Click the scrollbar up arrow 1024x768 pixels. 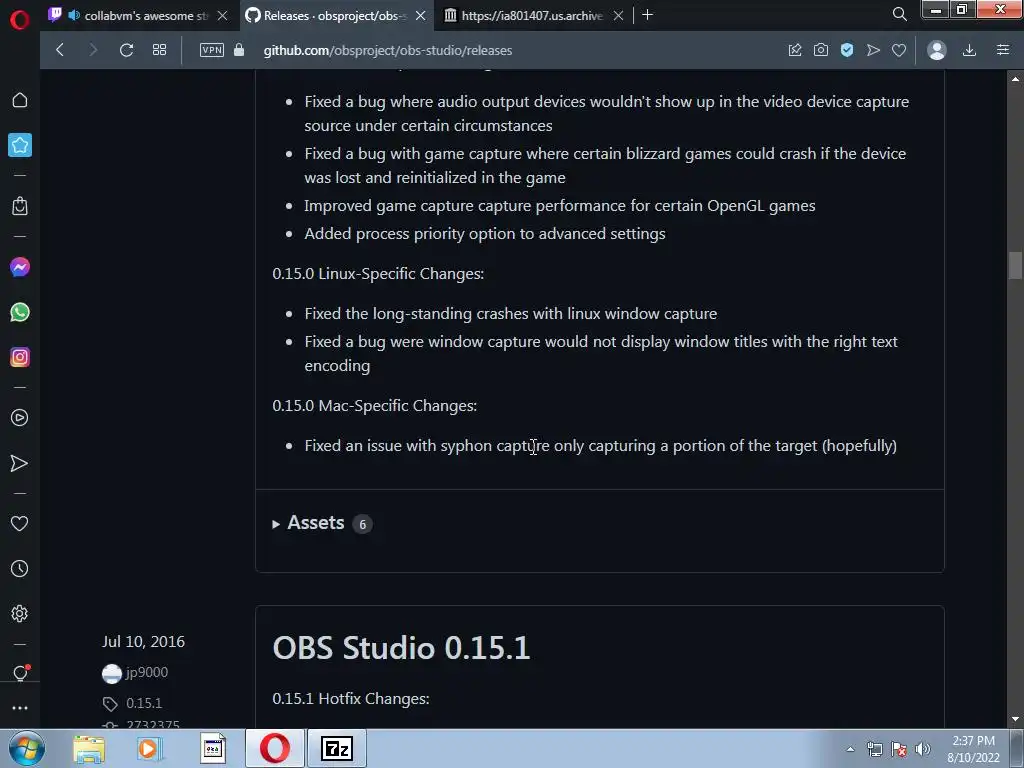[1015, 78]
